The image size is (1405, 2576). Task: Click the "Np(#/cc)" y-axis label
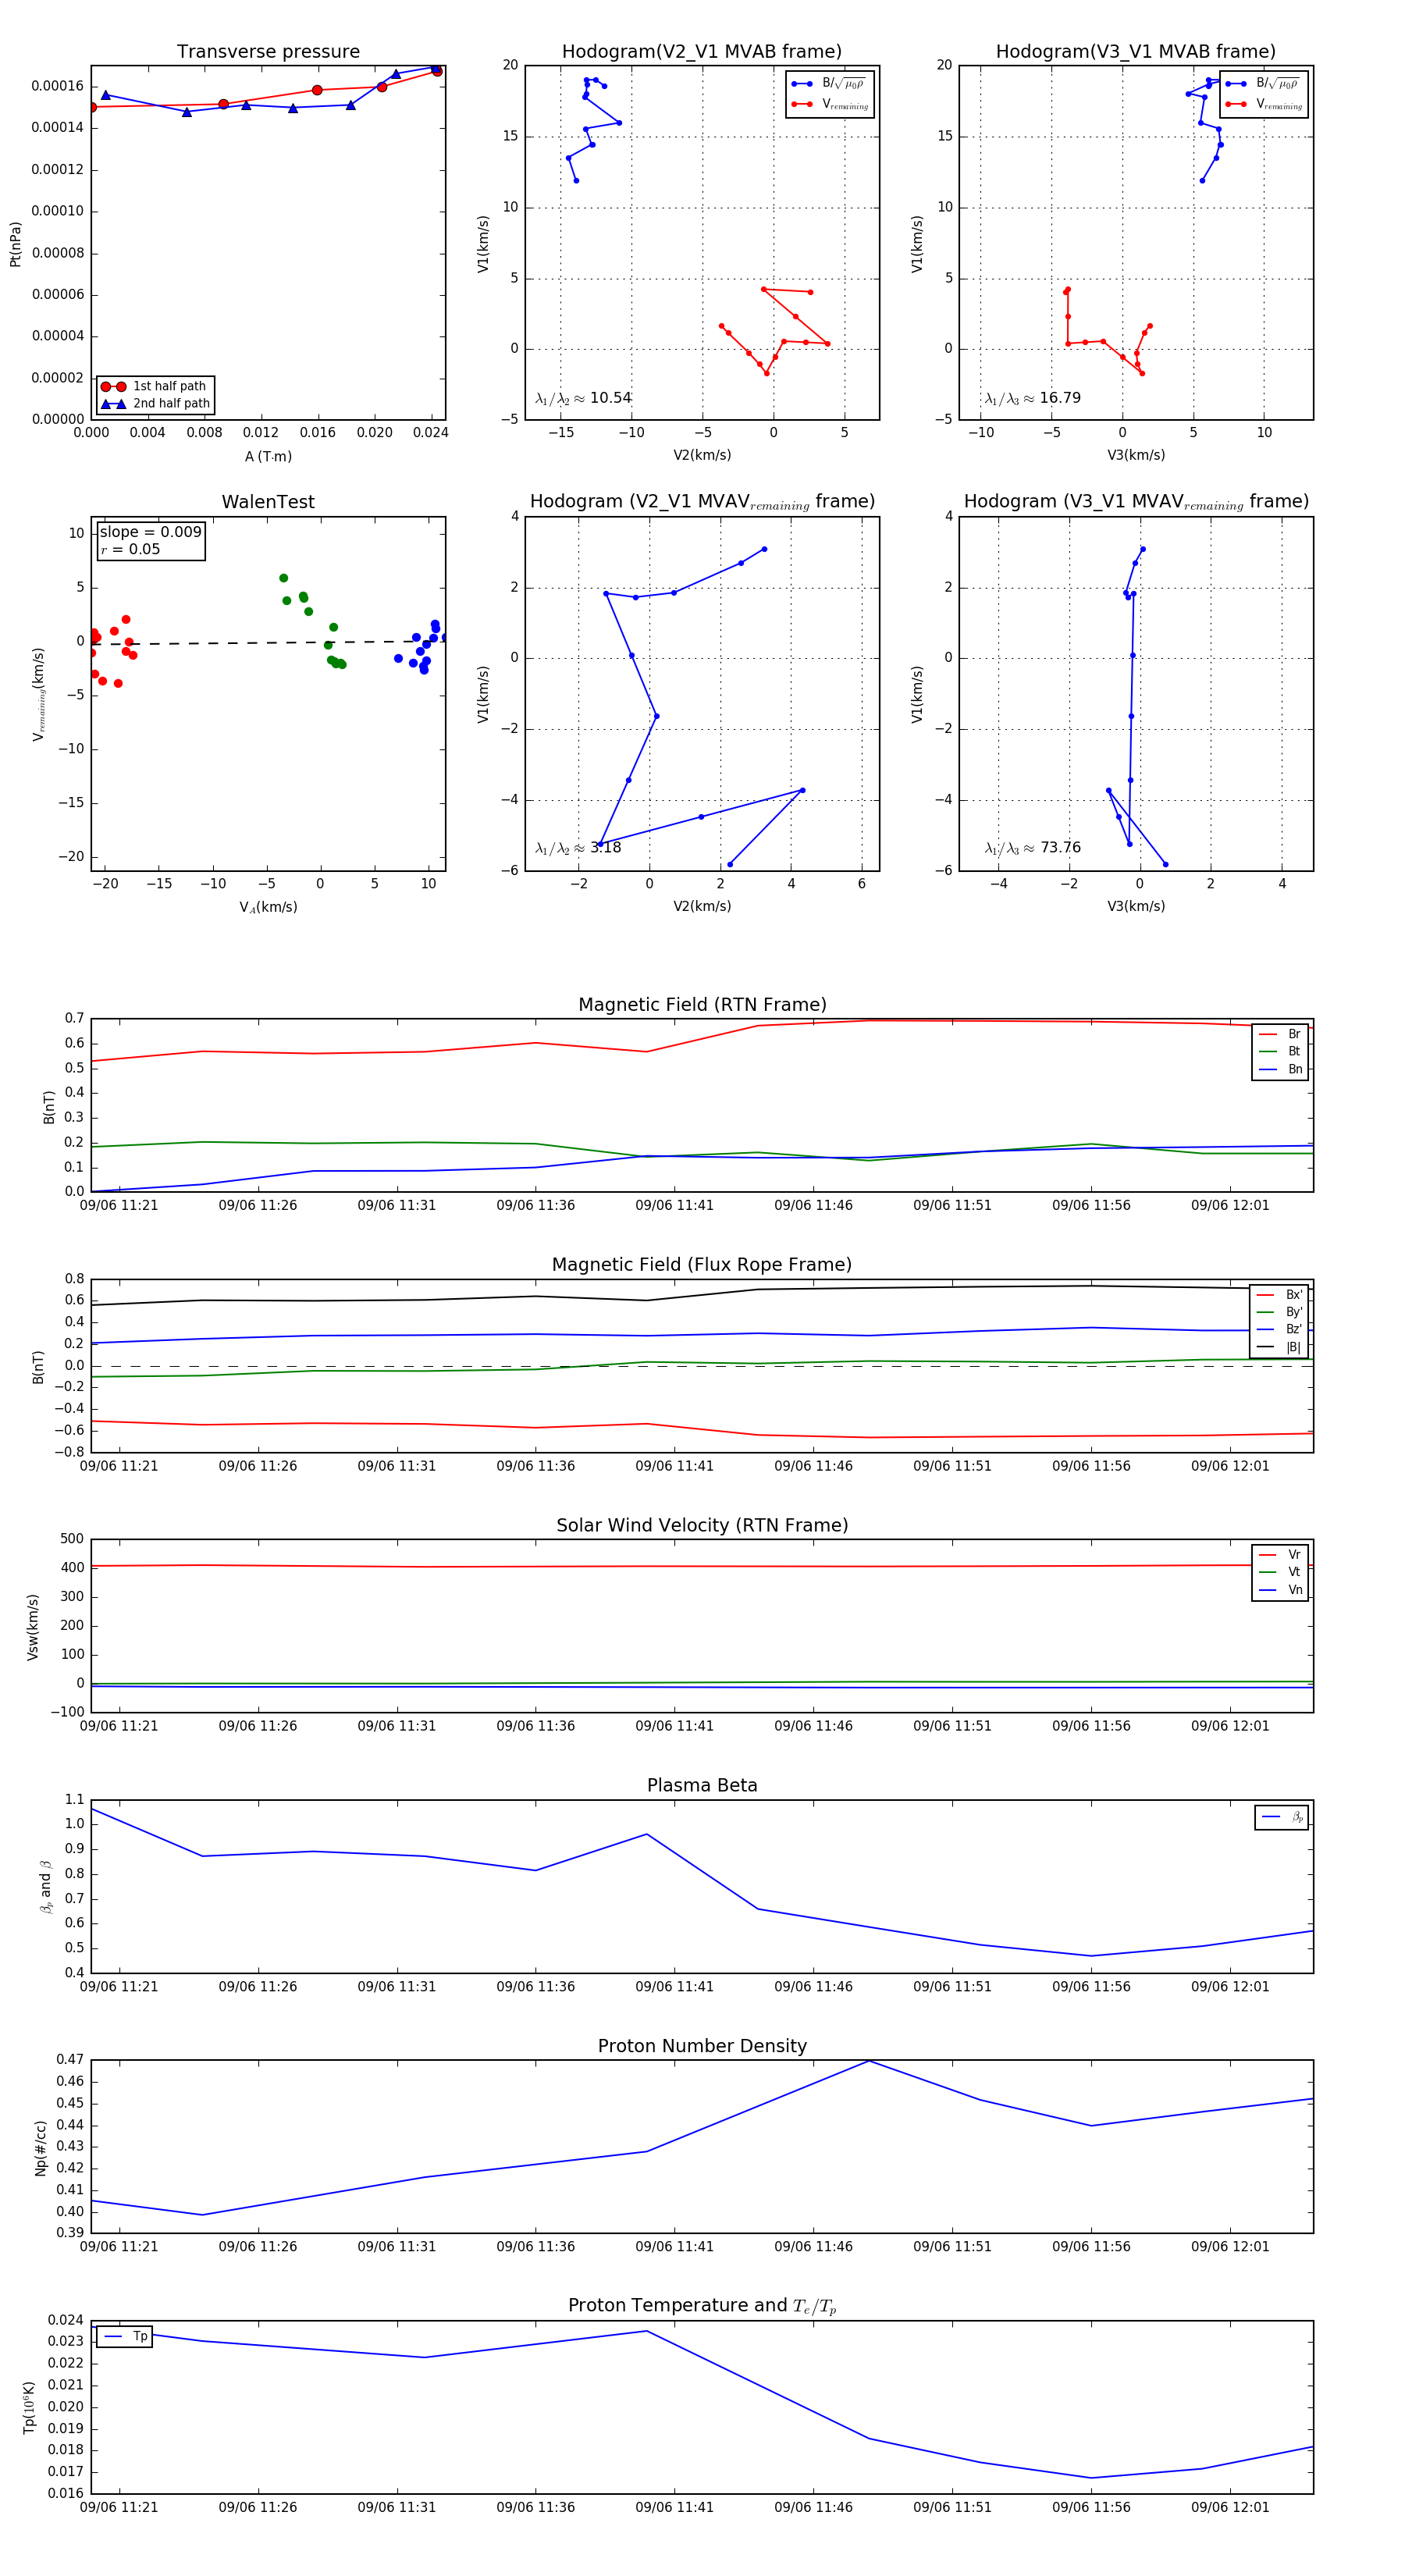40,2148
